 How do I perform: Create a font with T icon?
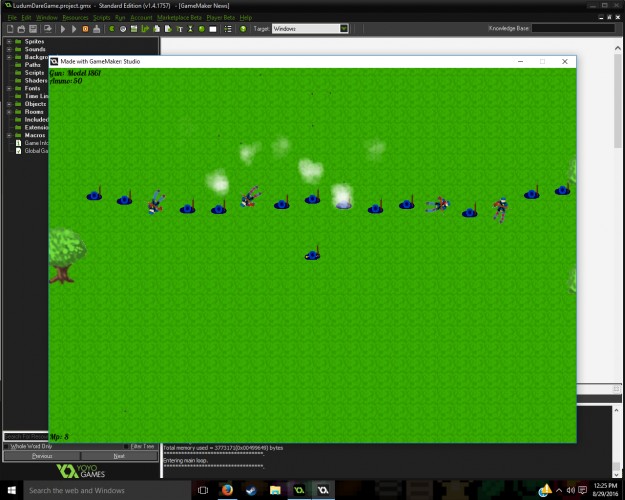(x=179, y=29)
